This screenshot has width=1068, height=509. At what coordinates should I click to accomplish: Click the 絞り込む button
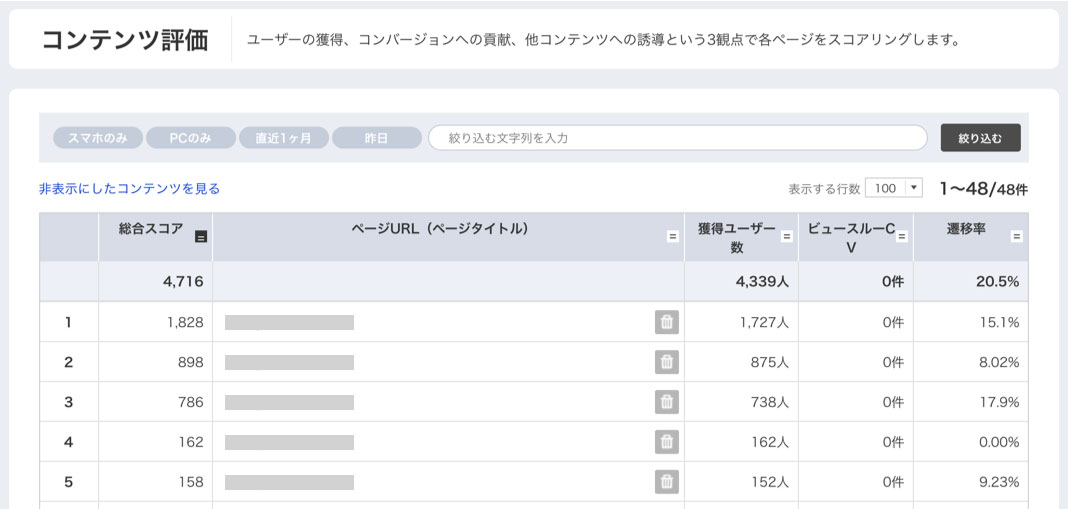[x=980, y=138]
